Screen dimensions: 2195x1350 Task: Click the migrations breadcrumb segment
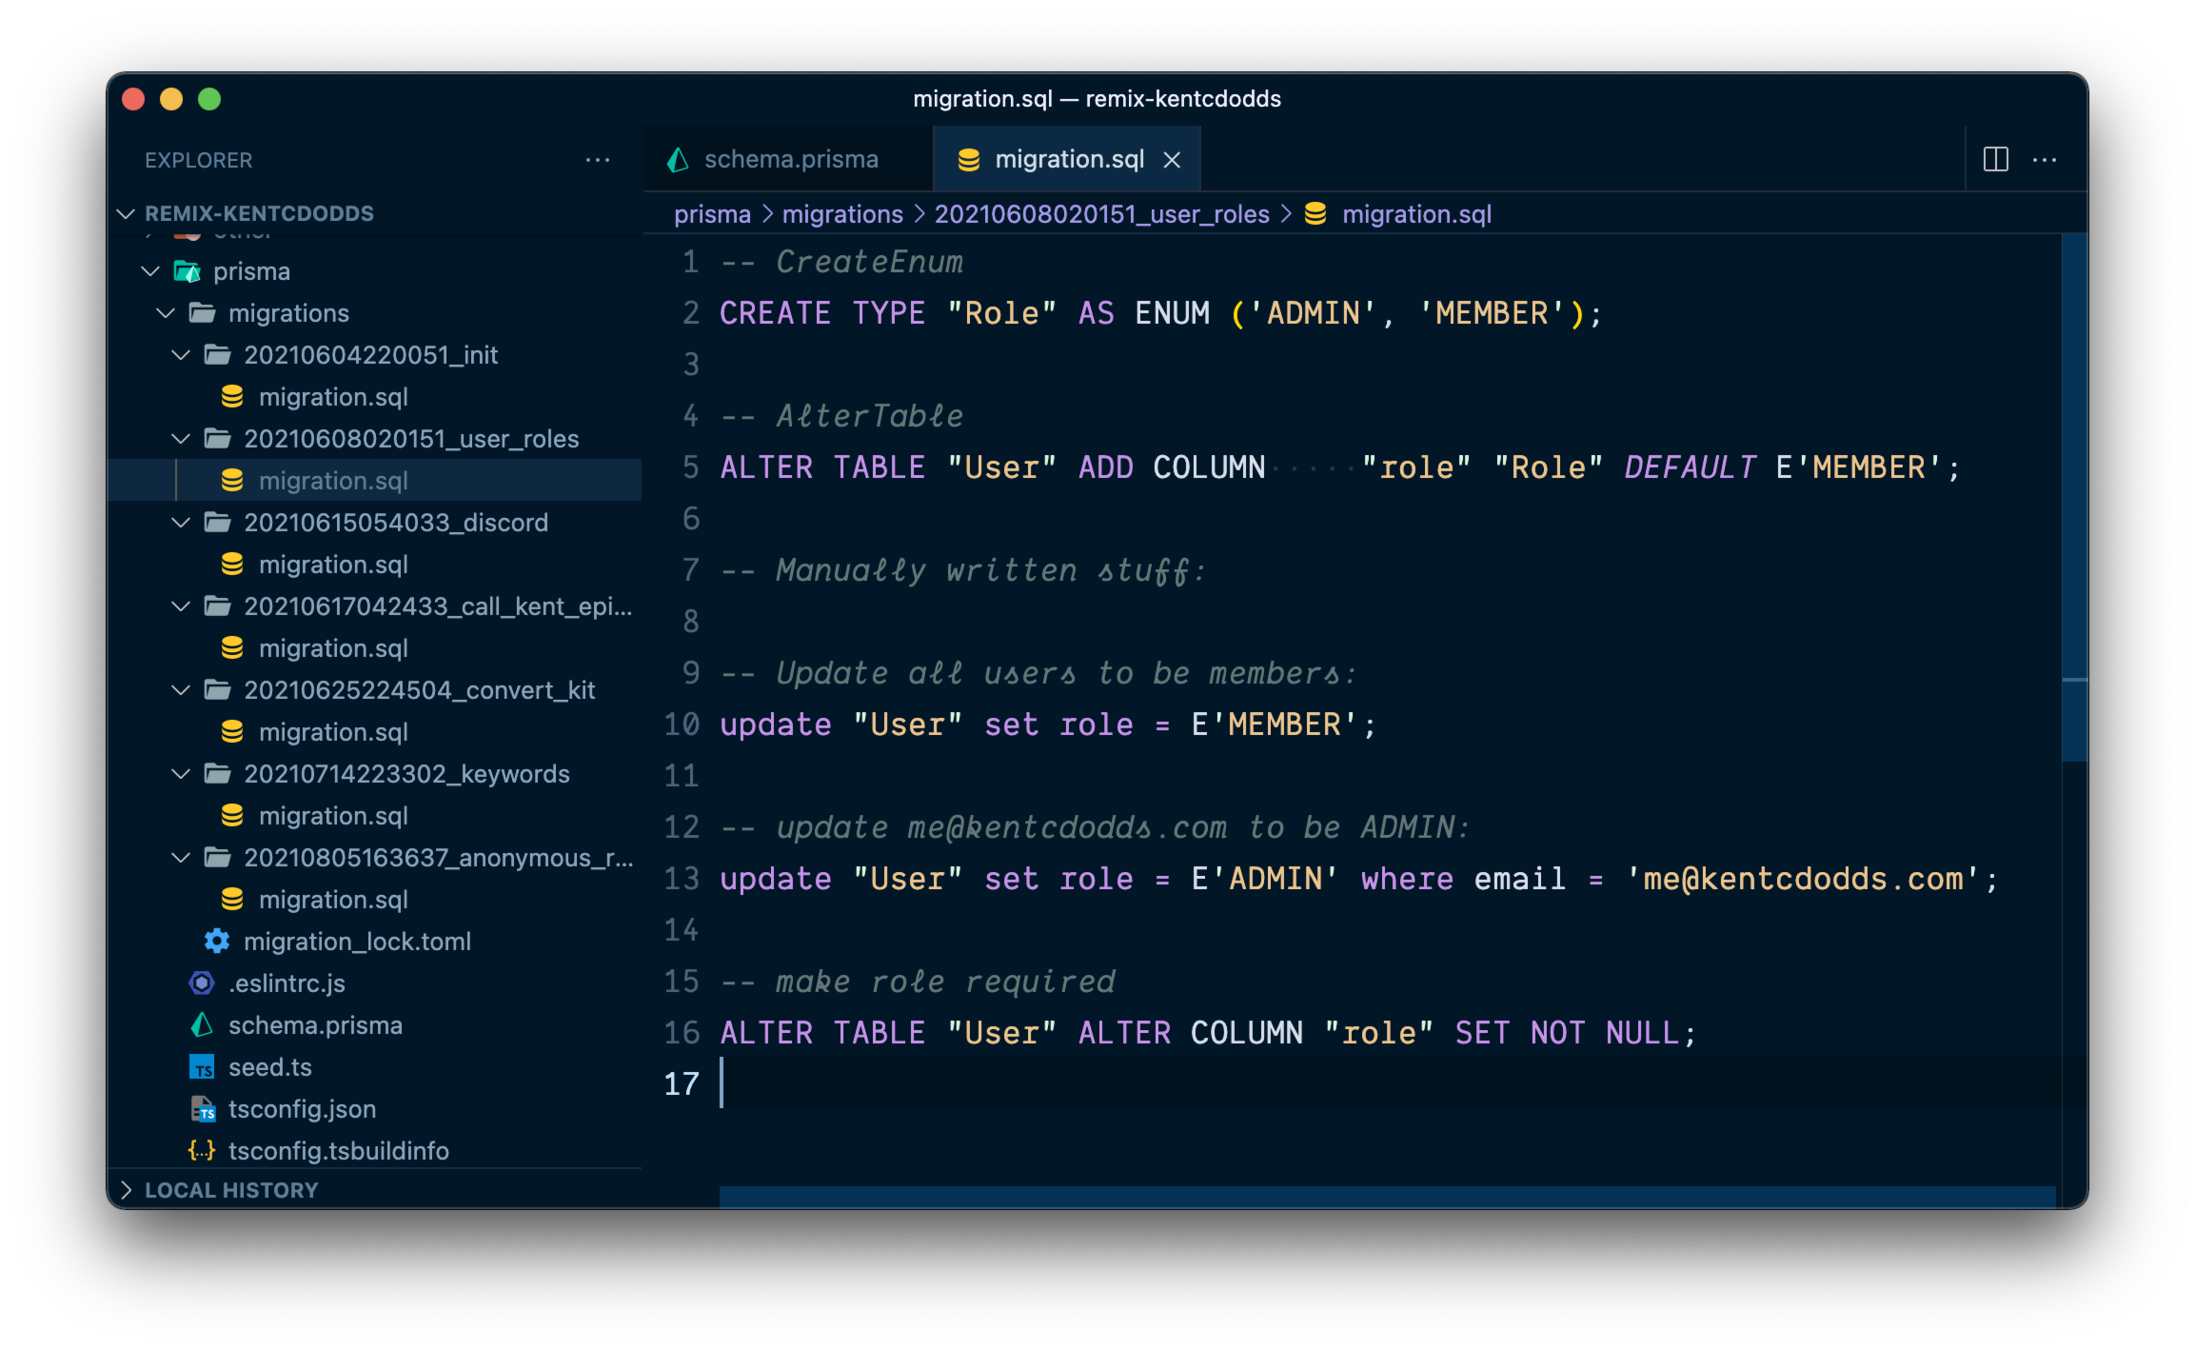(841, 214)
